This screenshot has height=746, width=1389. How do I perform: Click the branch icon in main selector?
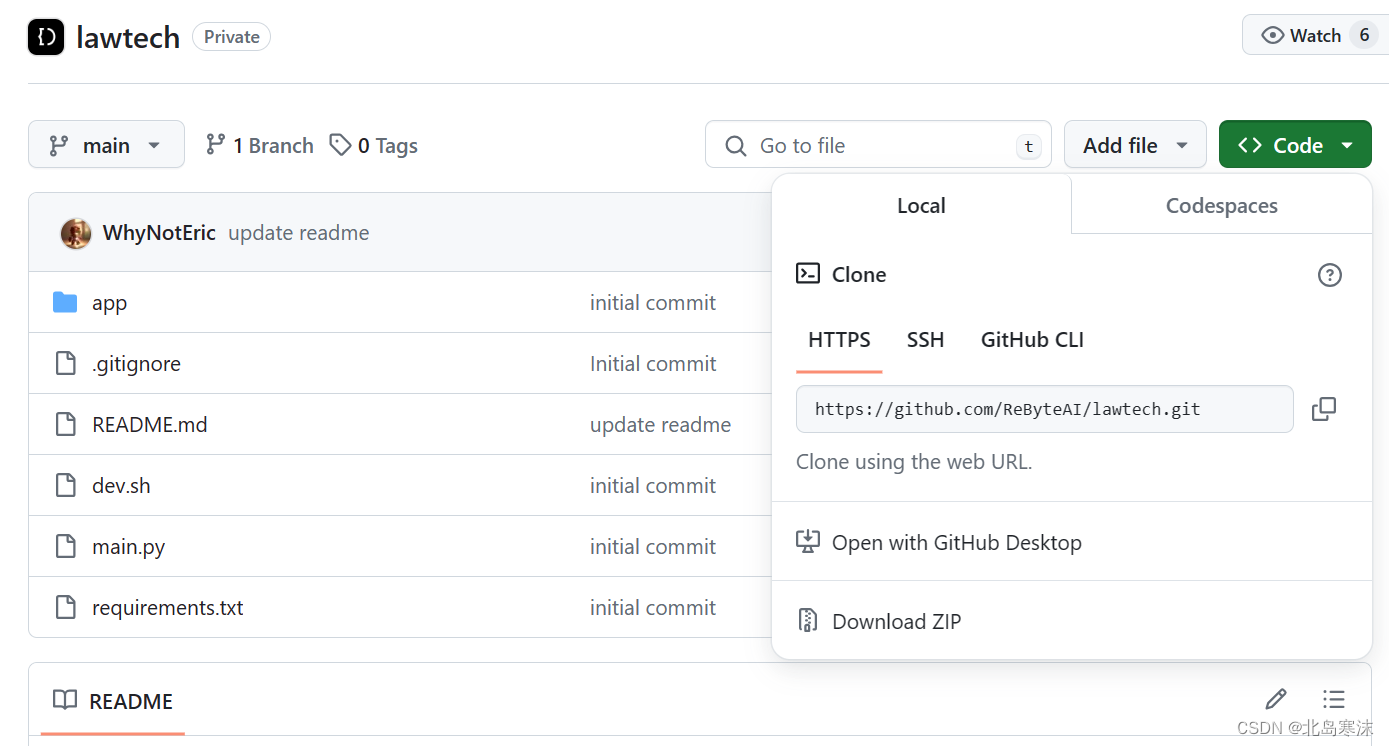59,145
